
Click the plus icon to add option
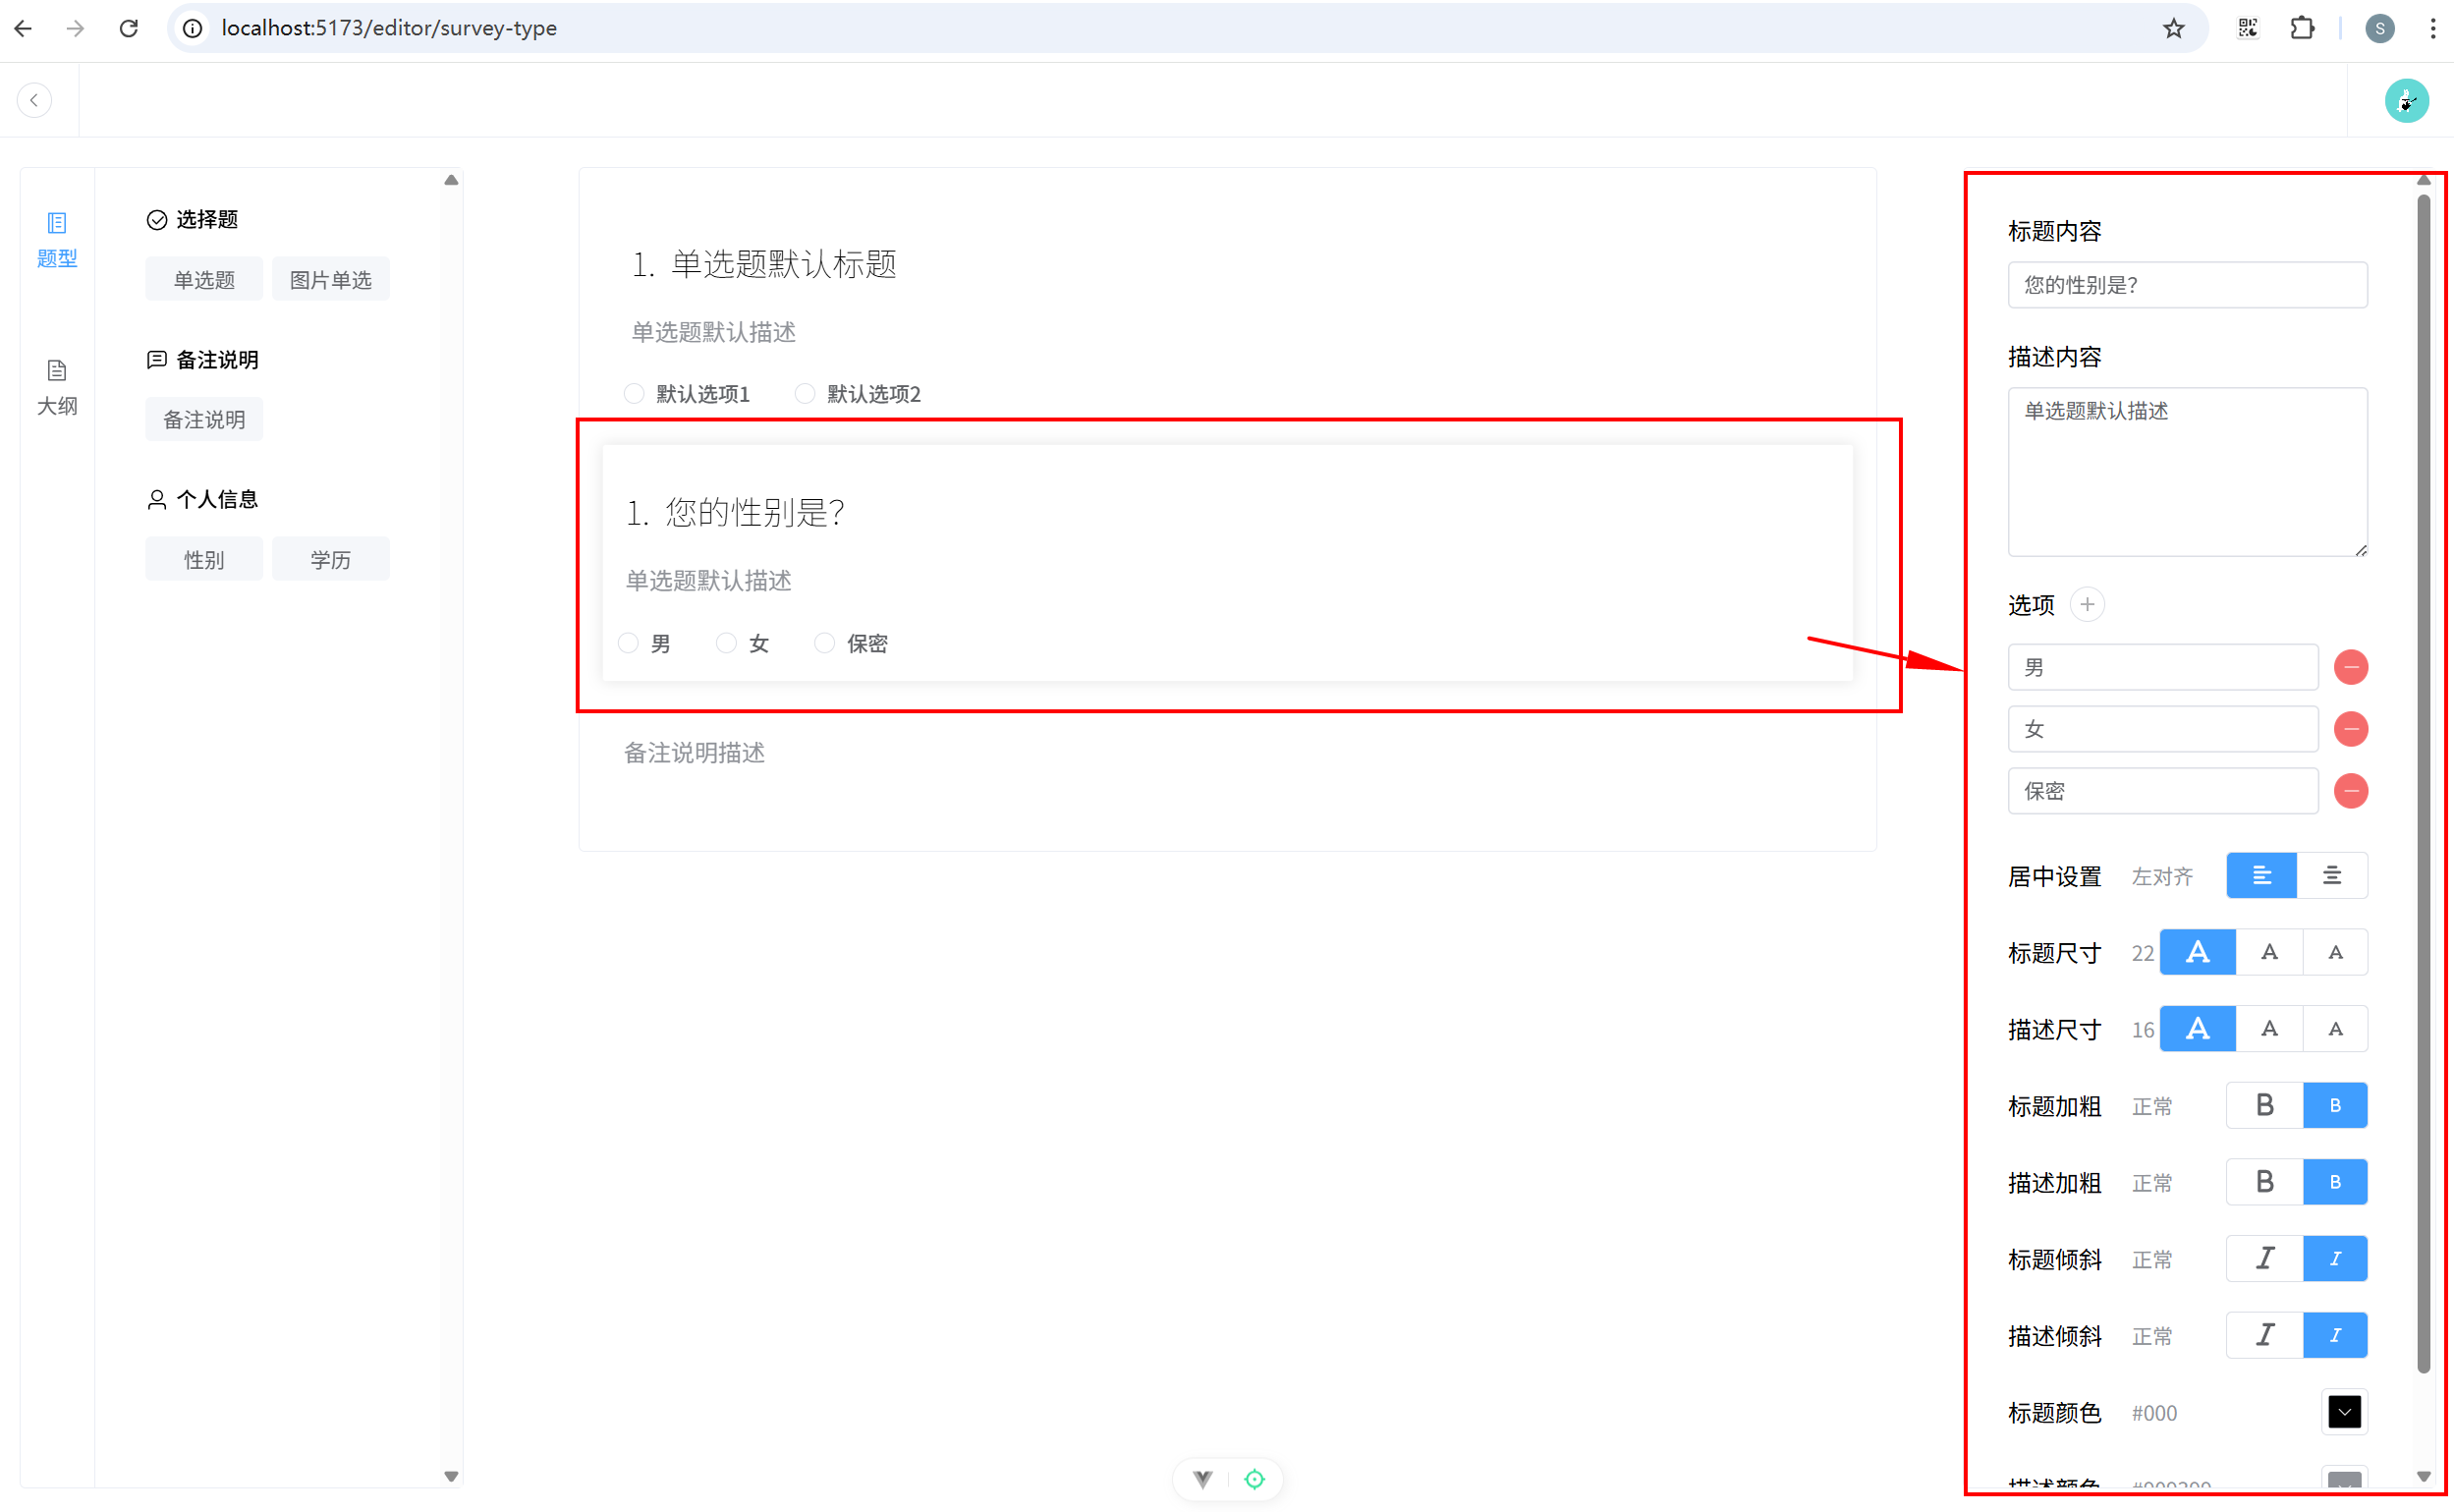point(2087,604)
